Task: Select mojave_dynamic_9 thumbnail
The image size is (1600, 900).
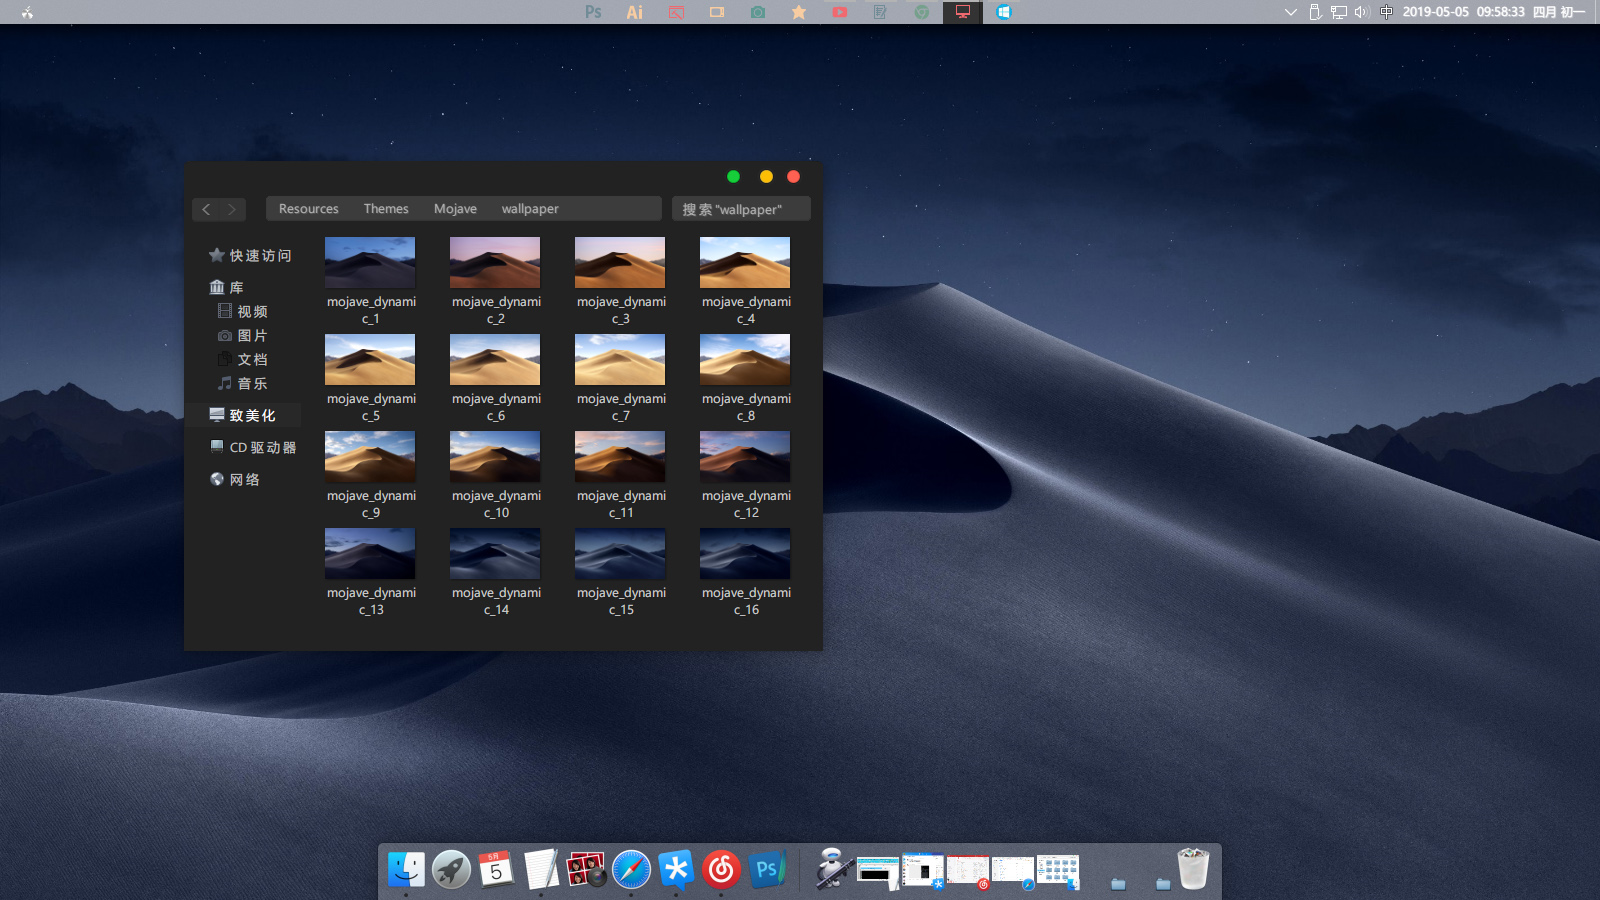Action: (370, 456)
